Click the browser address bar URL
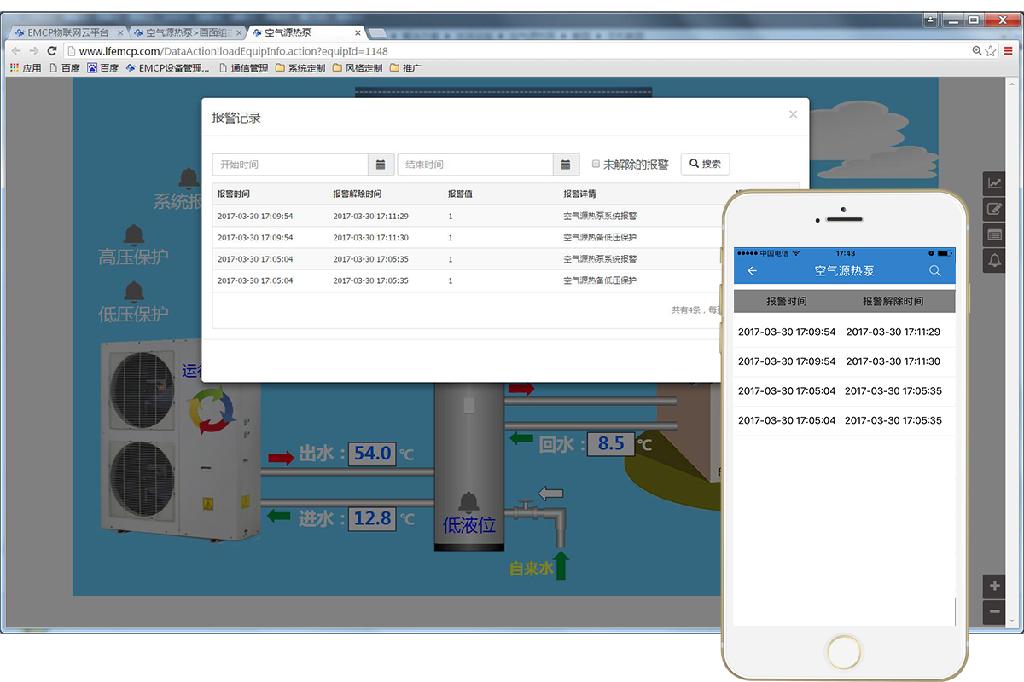Viewport: 1024px width, 682px height. pyautogui.click(x=232, y=51)
